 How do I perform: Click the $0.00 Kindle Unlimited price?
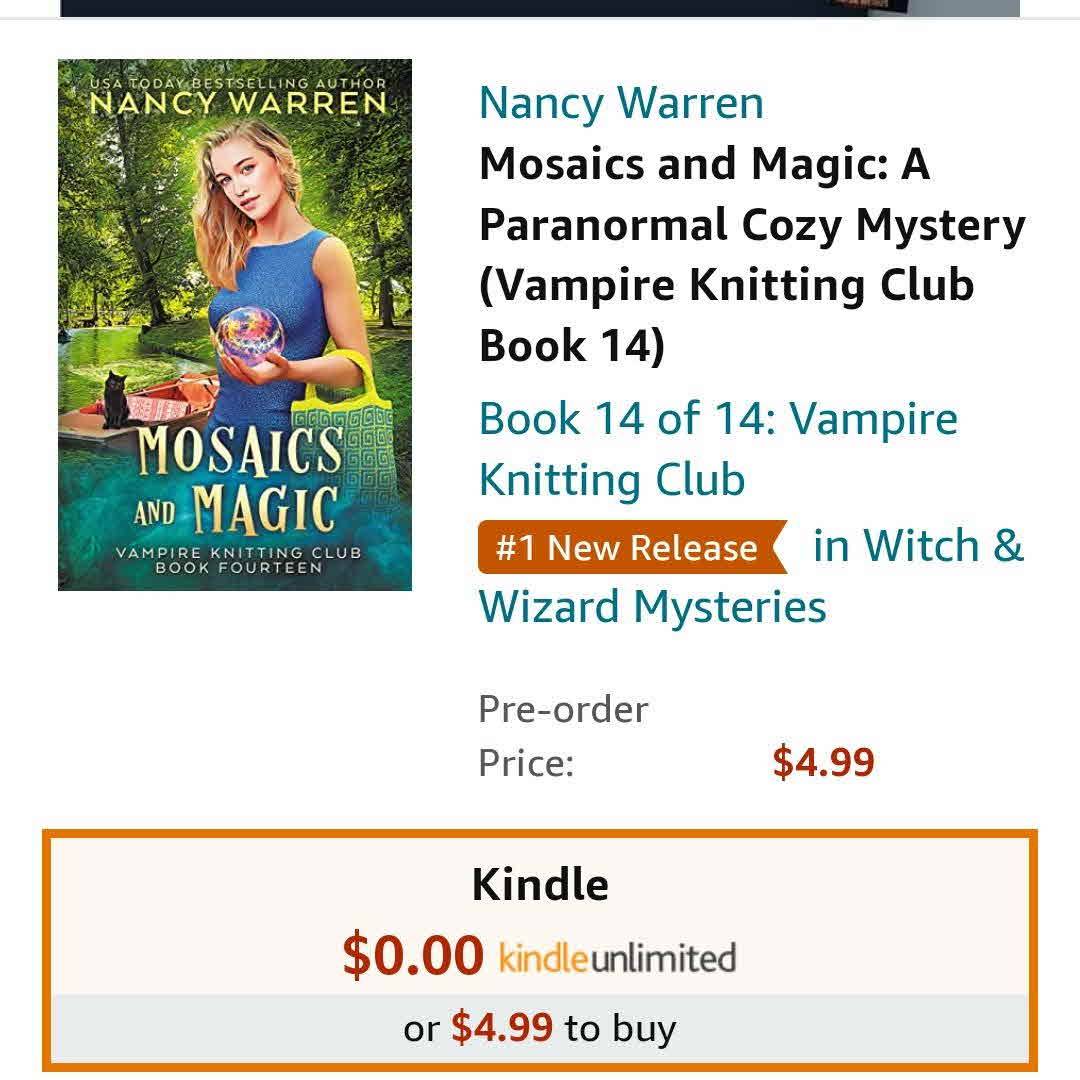coord(413,955)
